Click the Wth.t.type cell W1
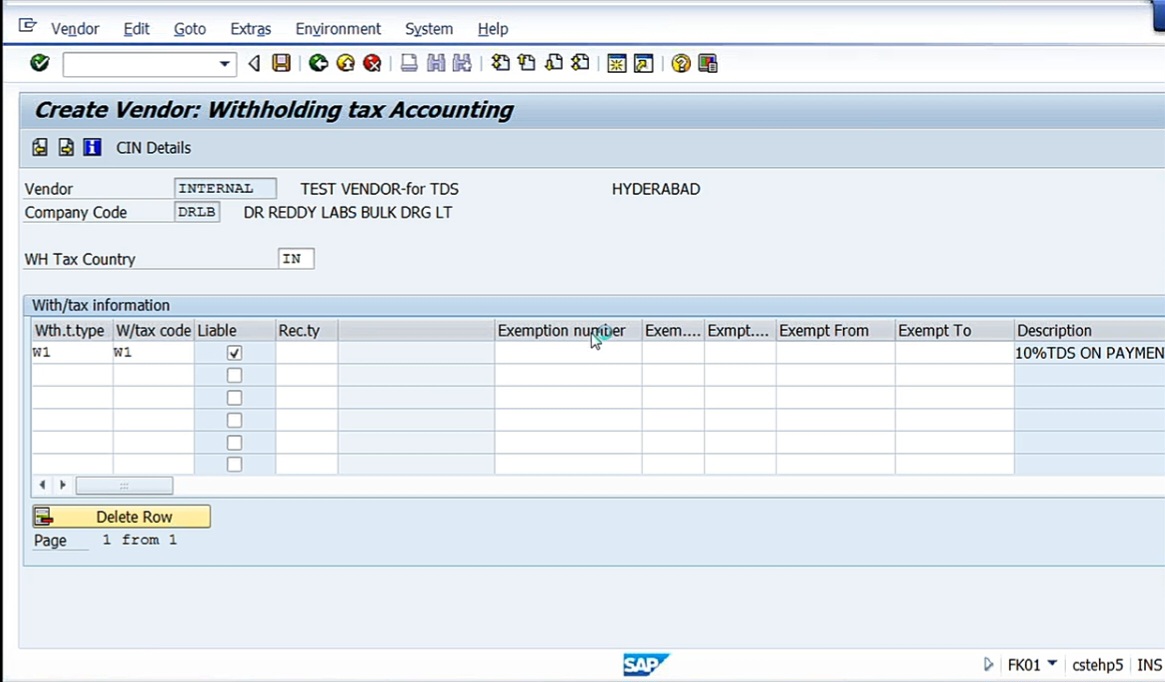 click(x=72, y=353)
